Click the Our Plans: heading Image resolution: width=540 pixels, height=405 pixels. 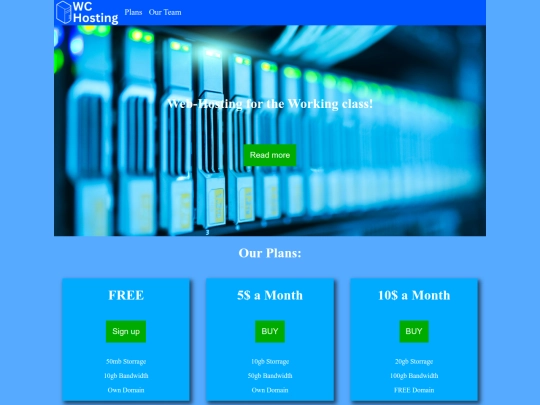click(x=270, y=253)
